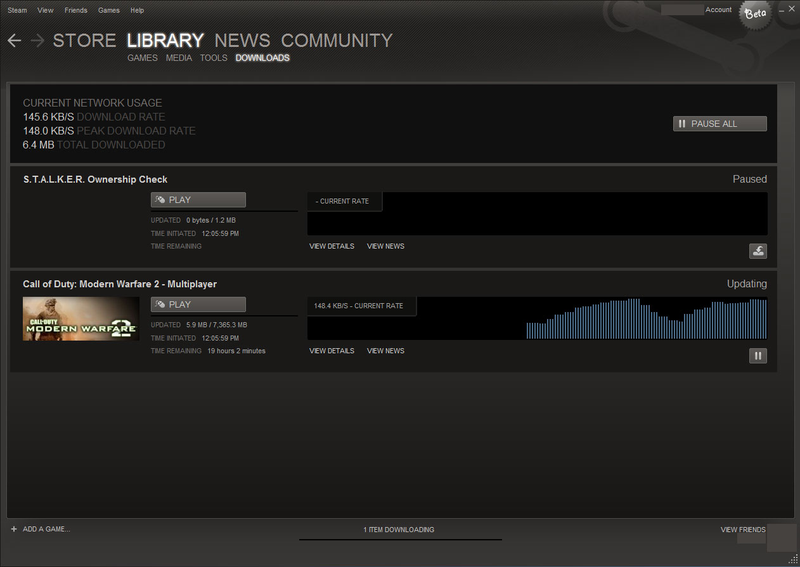Screen dimensions: 800x567
Task: Open VIEW FRIENDS list
Action: click(x=743, y=530)
